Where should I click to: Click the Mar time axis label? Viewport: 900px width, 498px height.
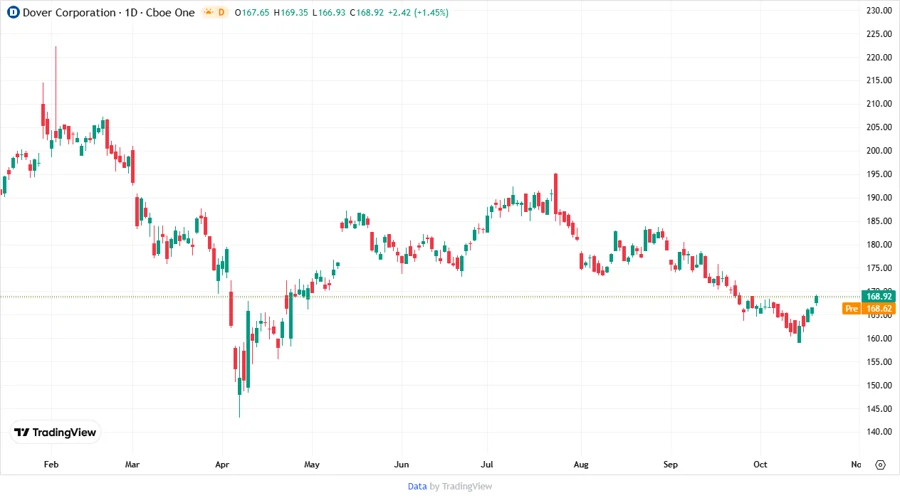(132, 465)
